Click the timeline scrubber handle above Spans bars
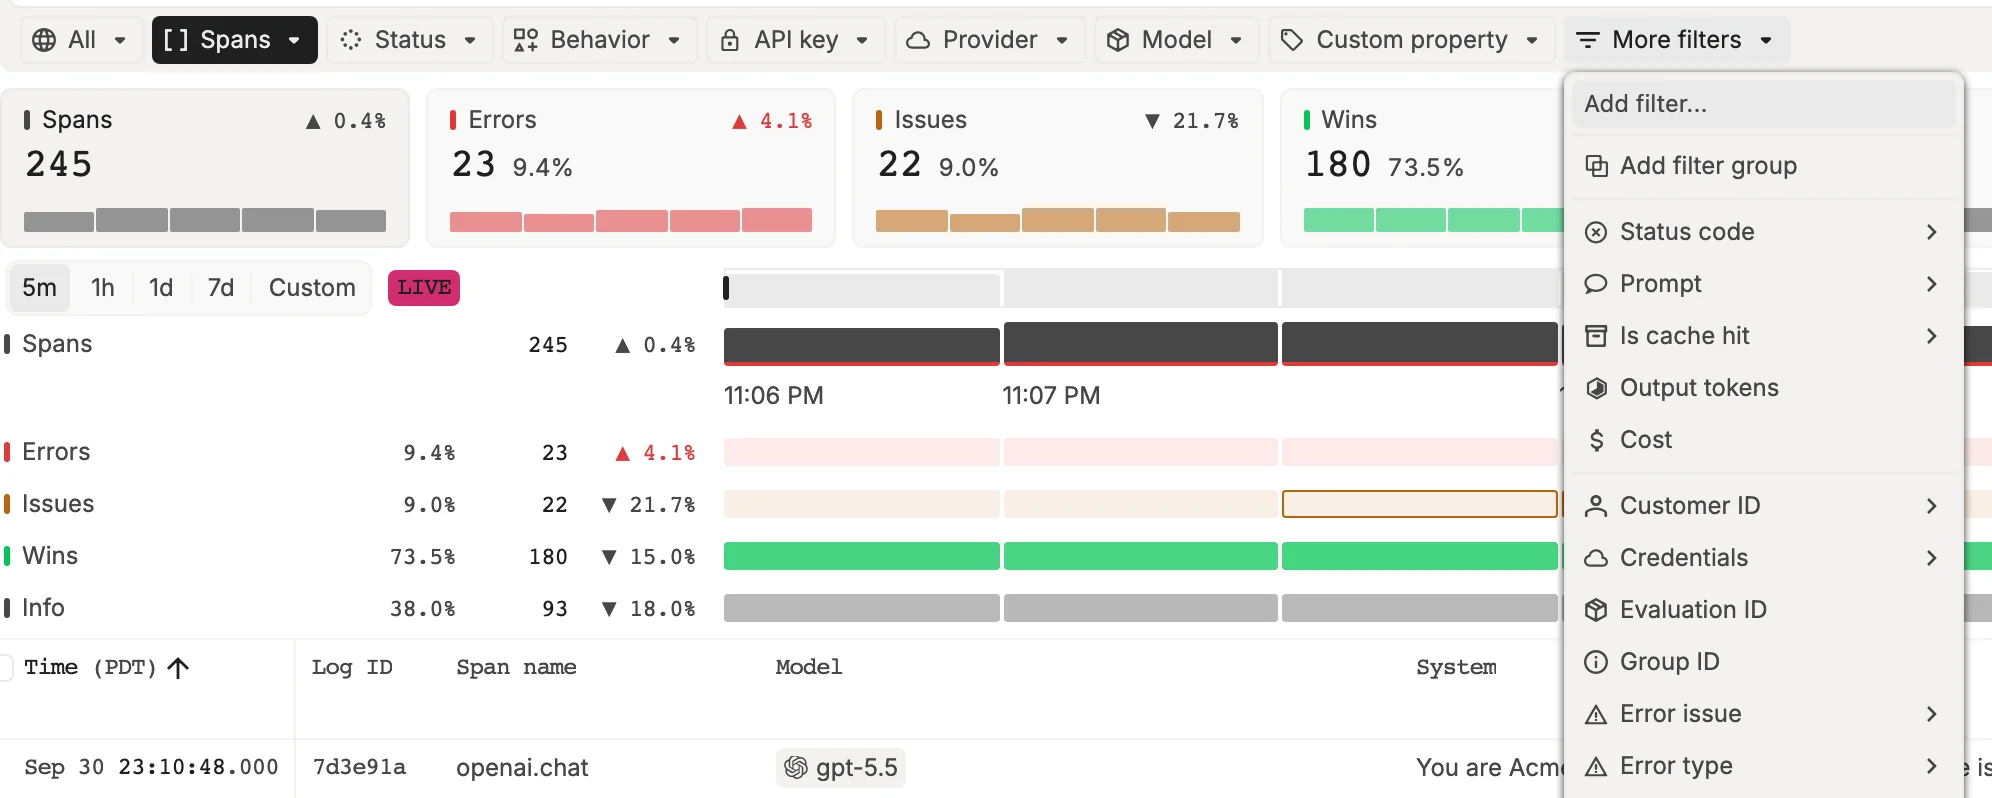Viewport: 1992px width, 798px height. pos(726,288)
